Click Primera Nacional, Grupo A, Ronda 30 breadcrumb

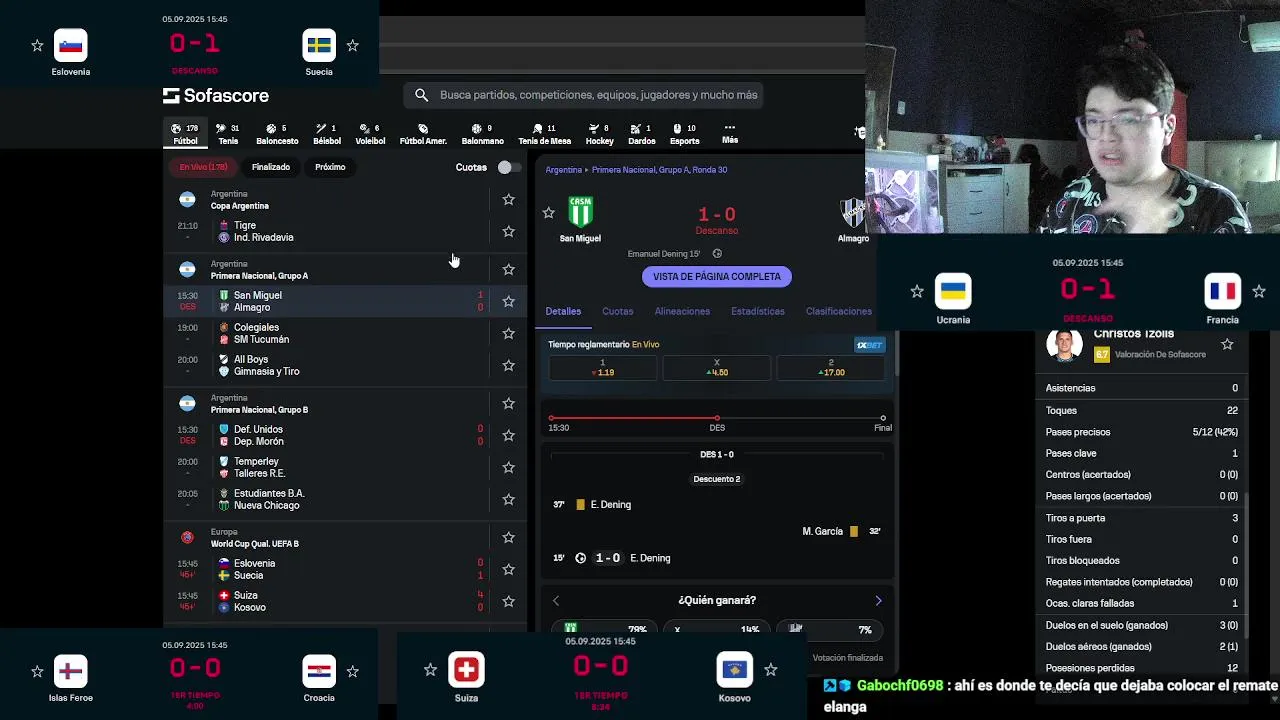click(659, 170)
